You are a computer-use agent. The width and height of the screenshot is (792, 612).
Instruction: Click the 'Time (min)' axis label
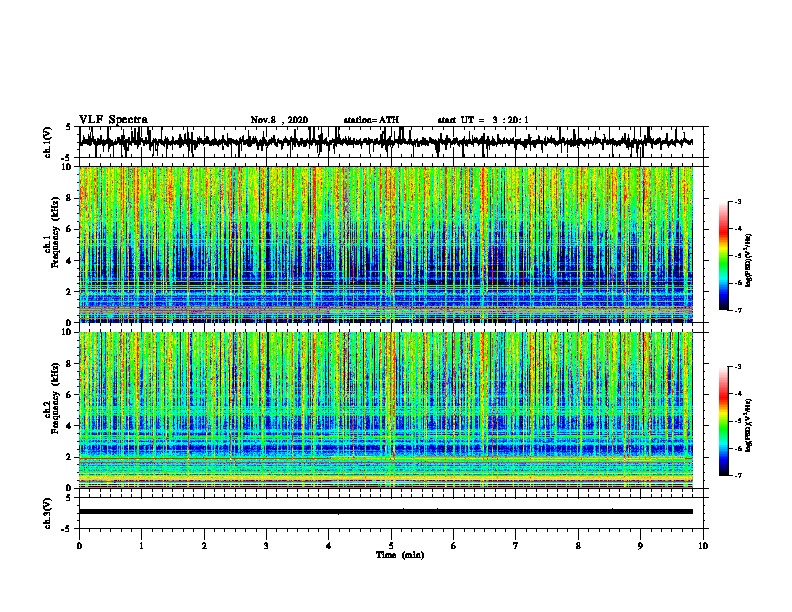(400, 555)
